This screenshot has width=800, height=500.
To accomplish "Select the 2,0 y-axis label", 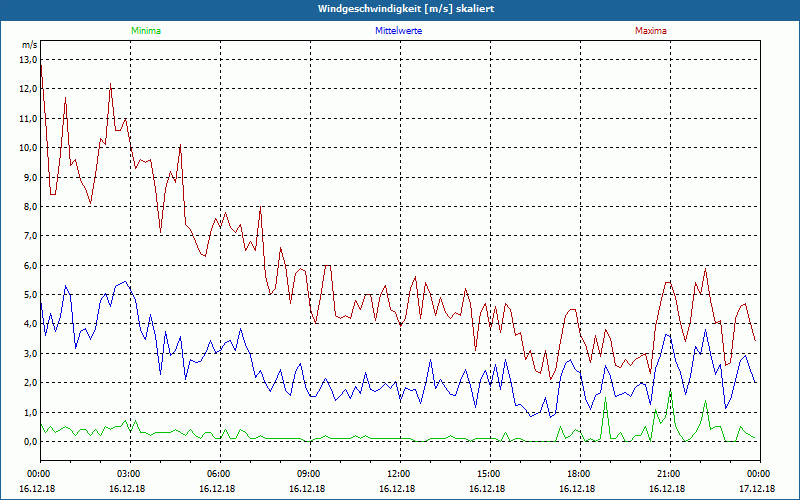I will [31, 383].
